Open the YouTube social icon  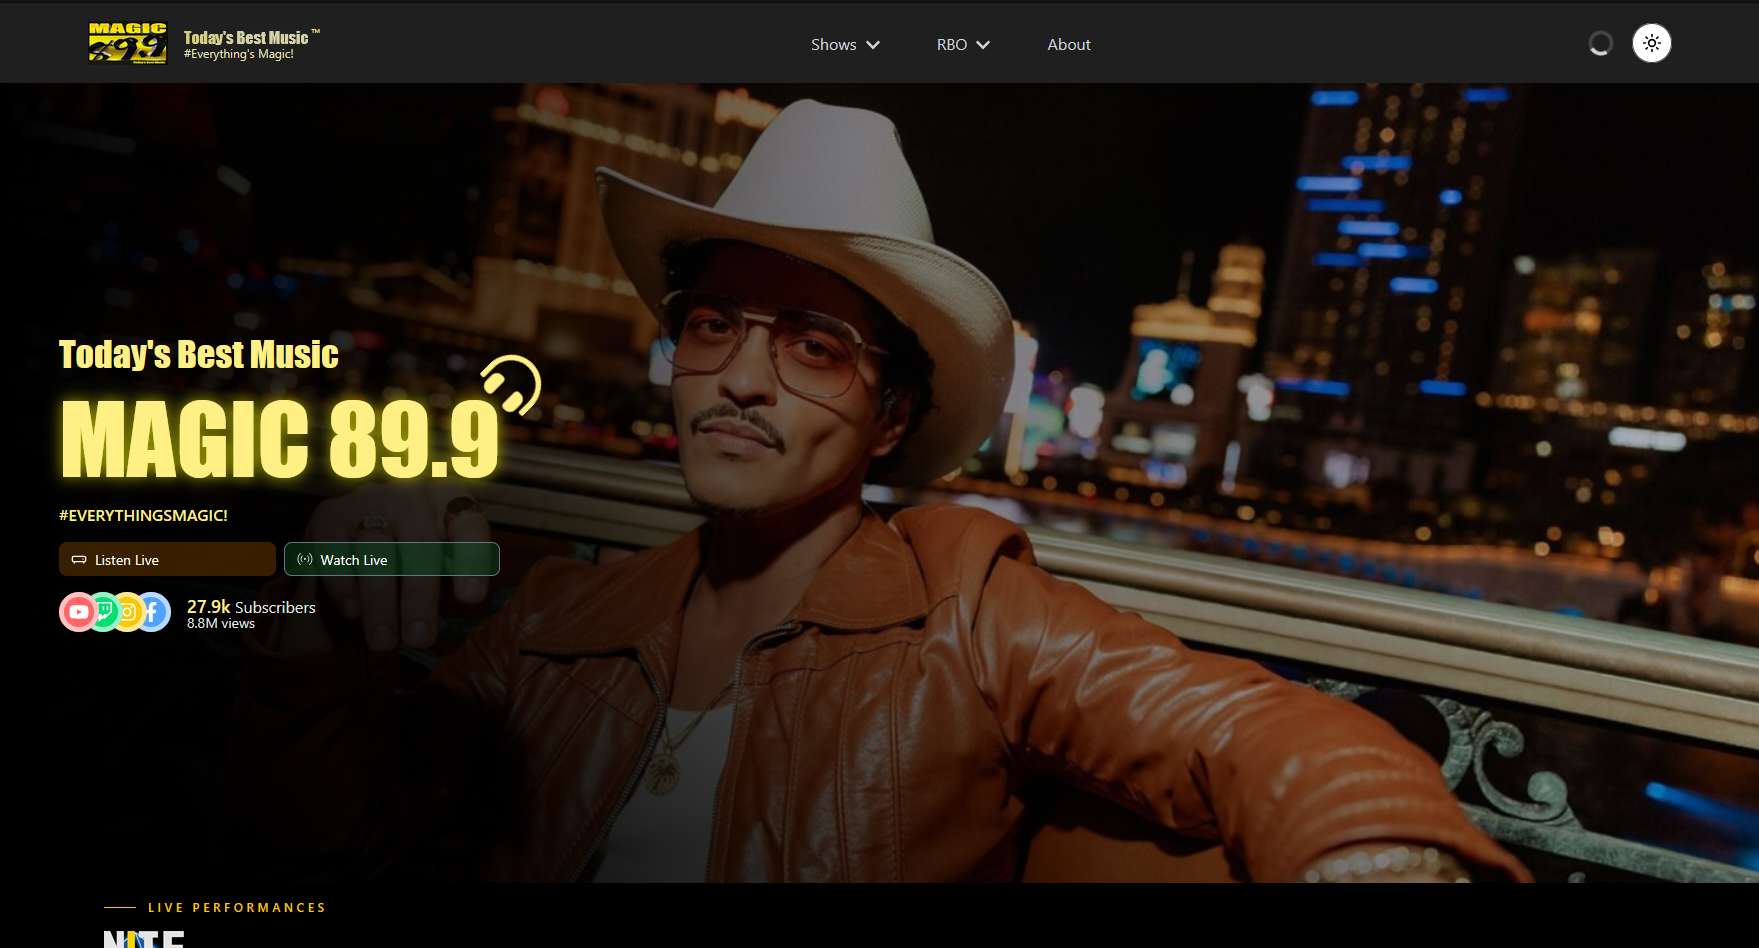point(79,612)
